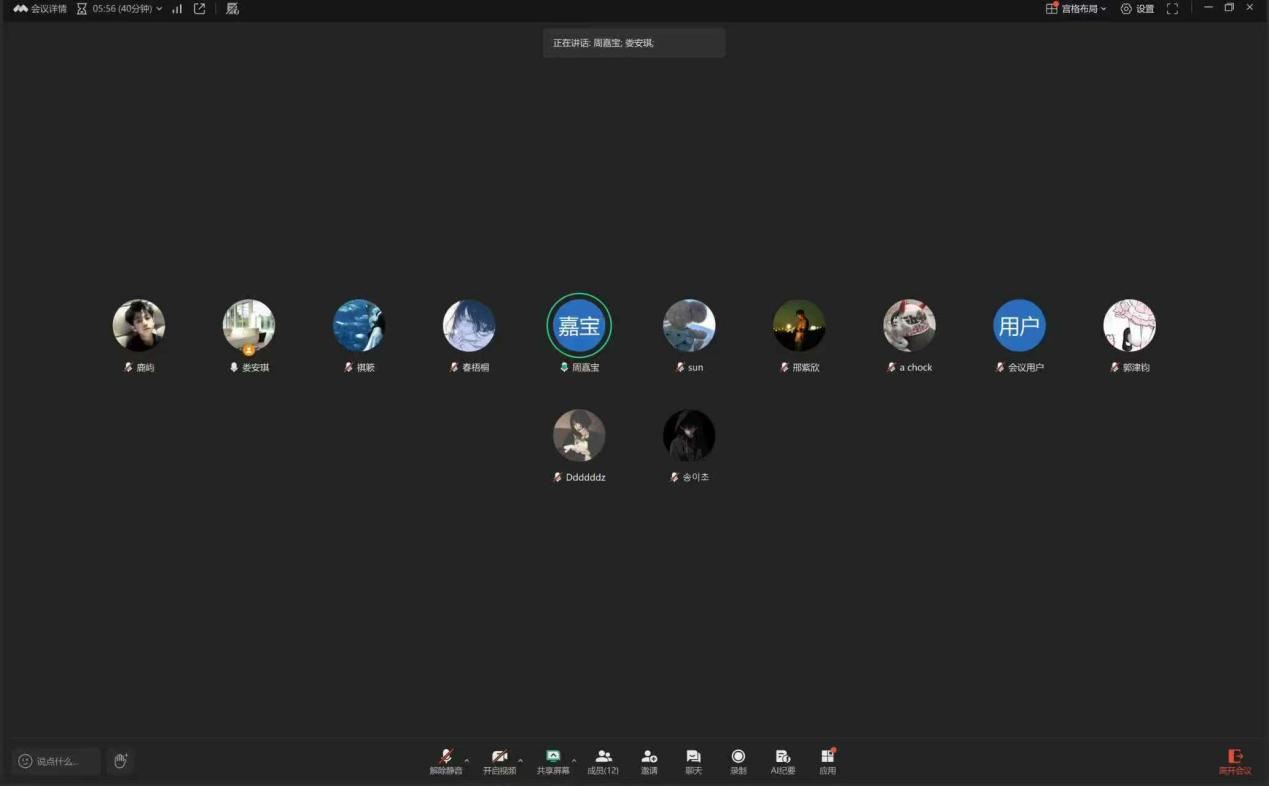Image resolution: width=1269 pixels, height=786 pixels.
Task: Open the 宫格布局 layout dropdown
Action: point(1077,9)
